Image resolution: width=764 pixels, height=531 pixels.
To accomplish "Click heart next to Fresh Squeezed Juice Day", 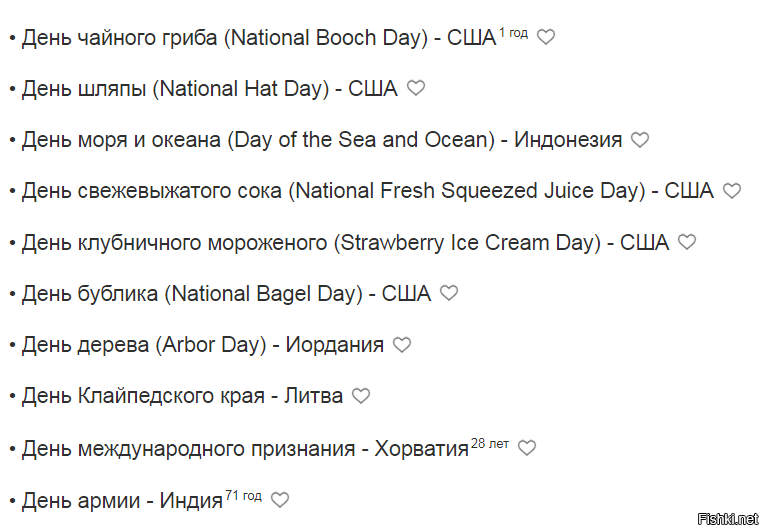I will click(731, 190).
